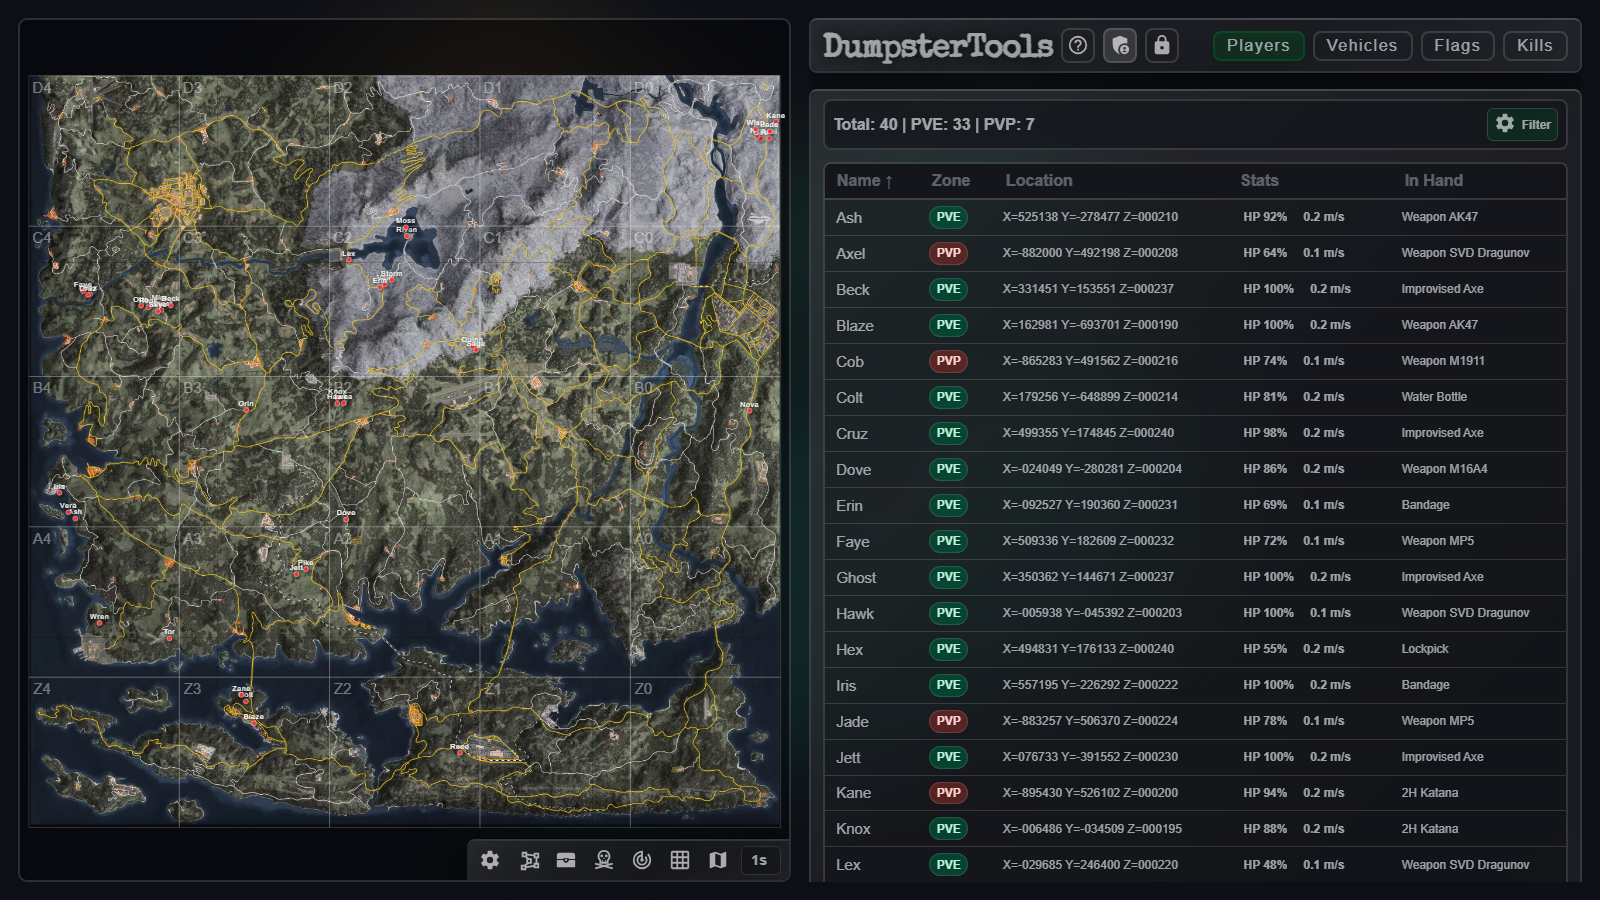
Task: Switch to the Players tab
Action: (x=1258, y=45)
